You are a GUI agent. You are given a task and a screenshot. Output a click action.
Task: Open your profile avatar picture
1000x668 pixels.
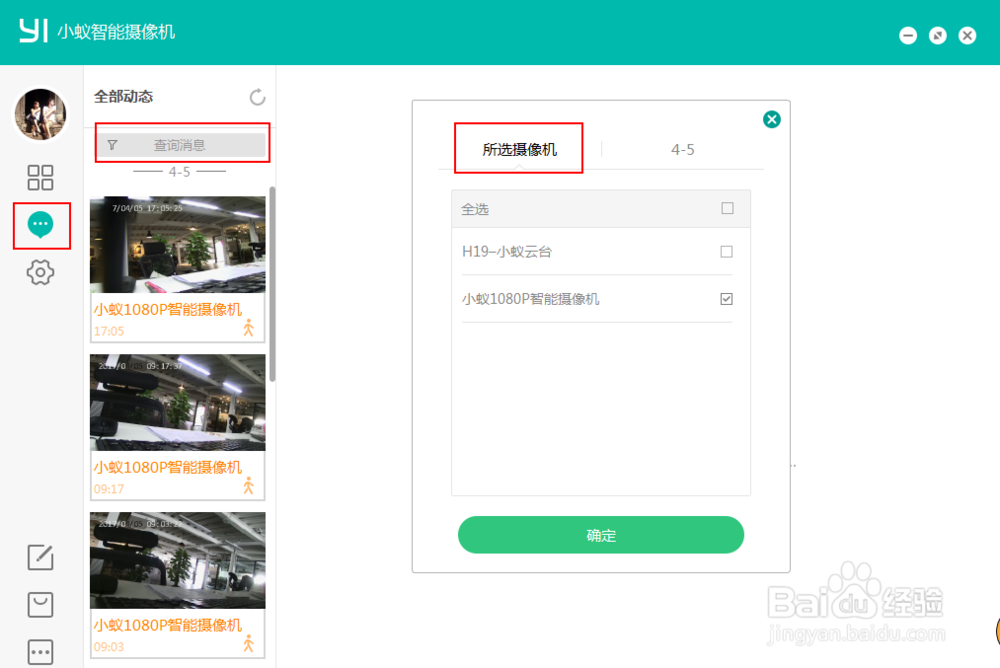[x=40, y=114]
